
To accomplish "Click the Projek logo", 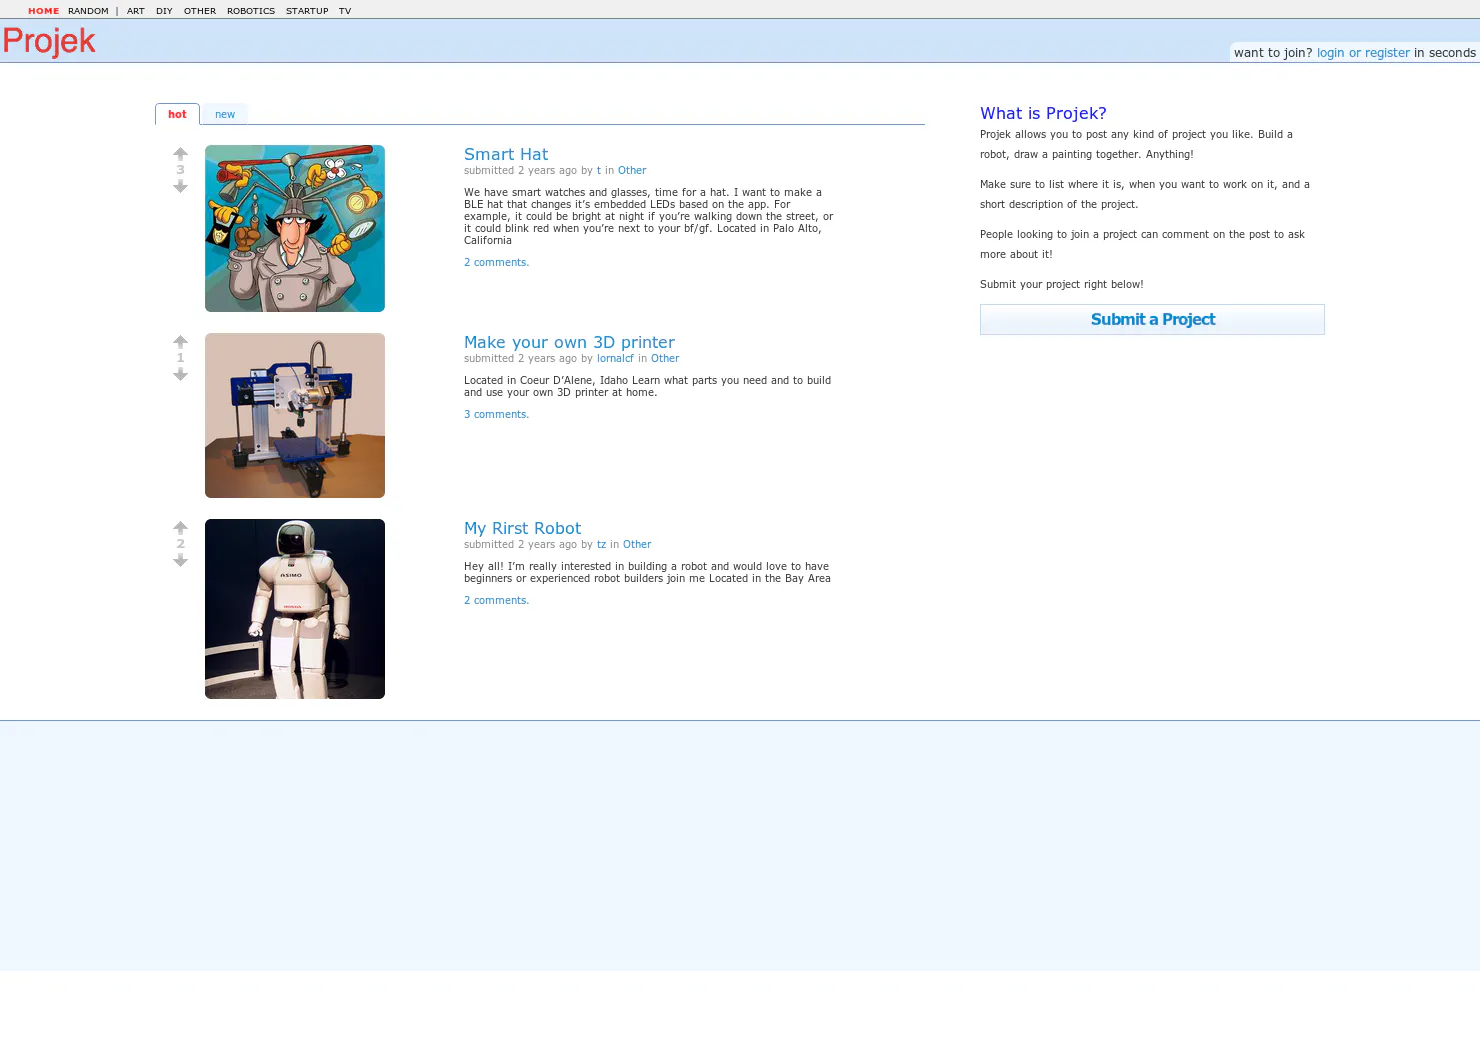I will coord(49,42).
